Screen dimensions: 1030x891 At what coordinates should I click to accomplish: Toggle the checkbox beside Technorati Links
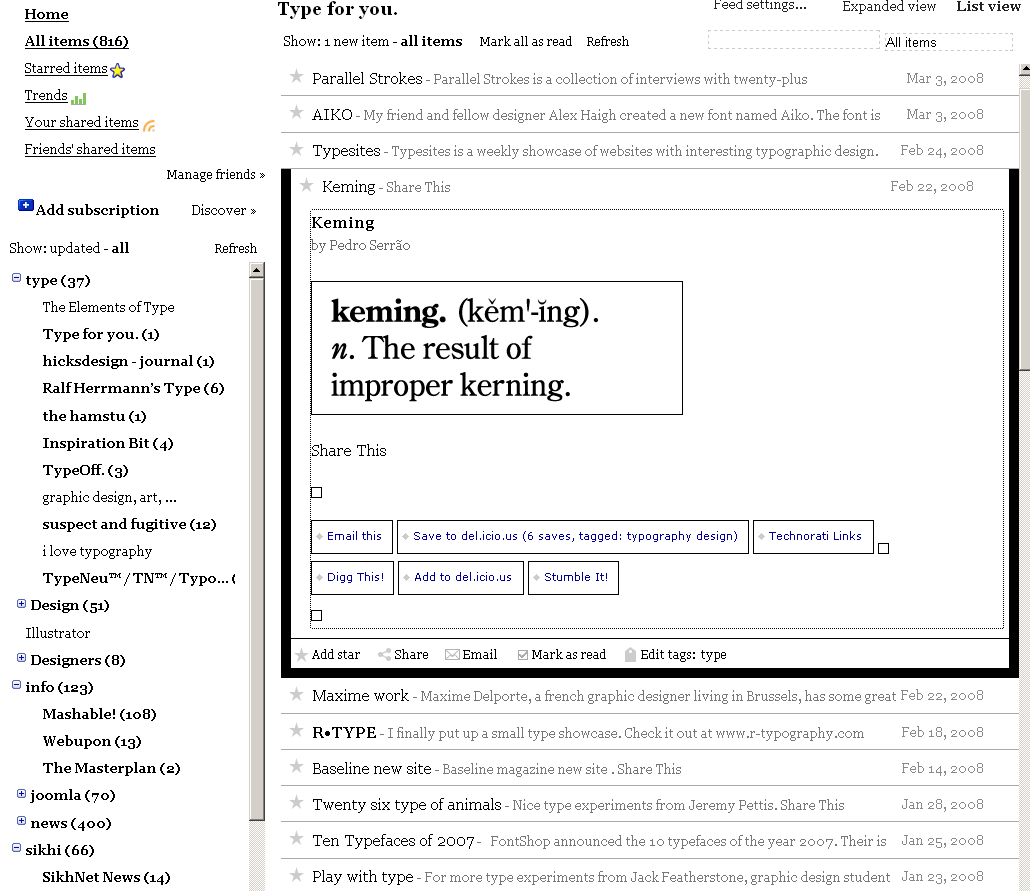click(883, 547)
